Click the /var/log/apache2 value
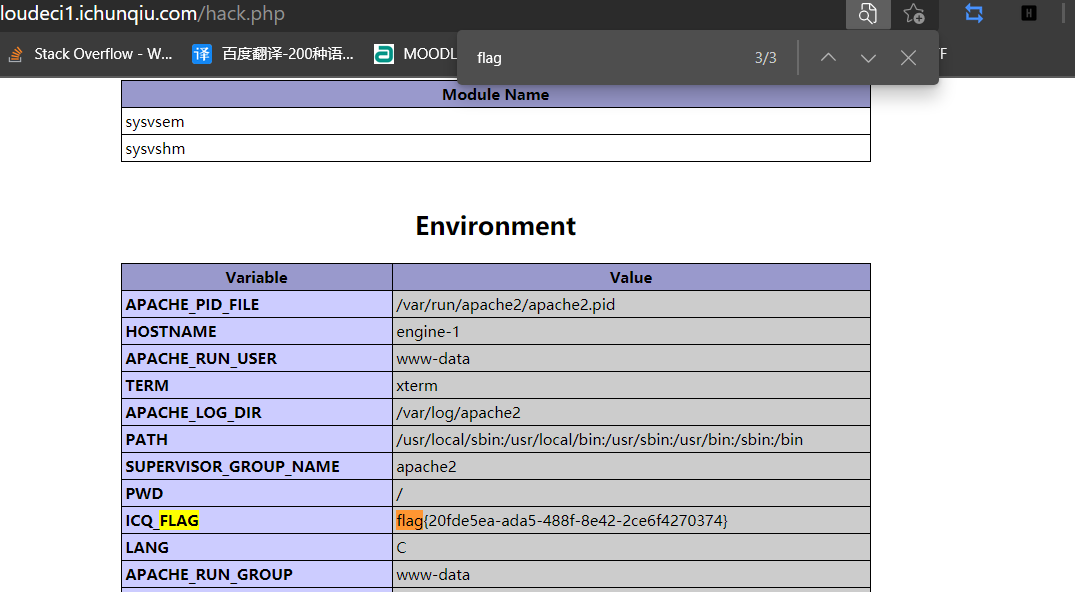The image size is (1075, 592). [458, 412]
